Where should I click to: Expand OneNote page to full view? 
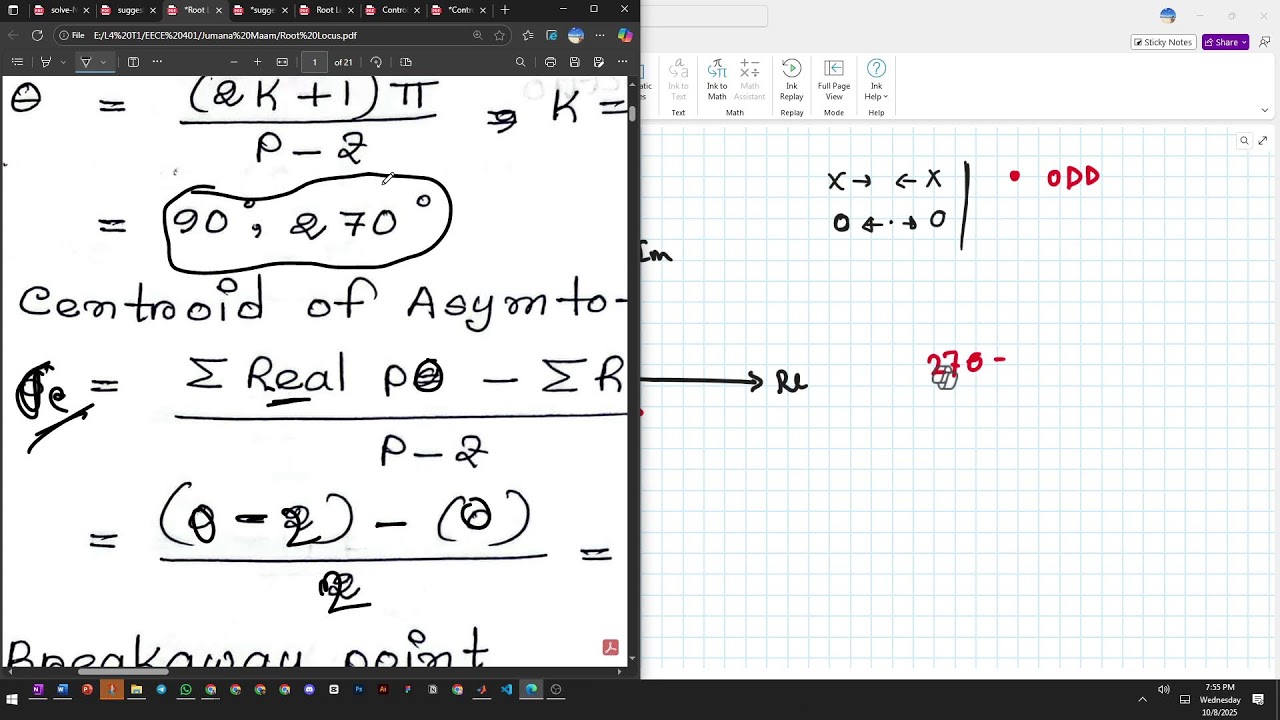tap(1262, 141)
